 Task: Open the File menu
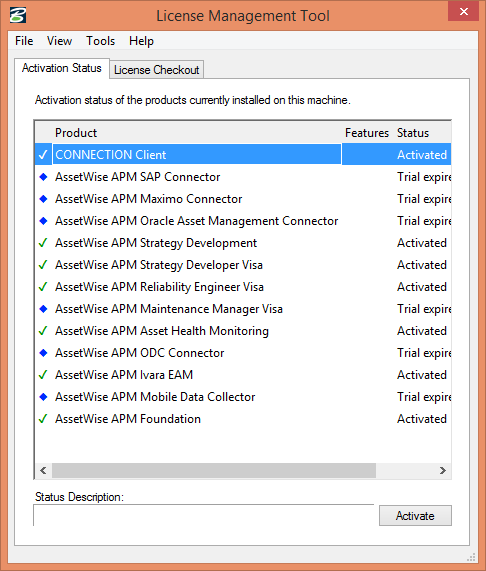click(24, 41)
